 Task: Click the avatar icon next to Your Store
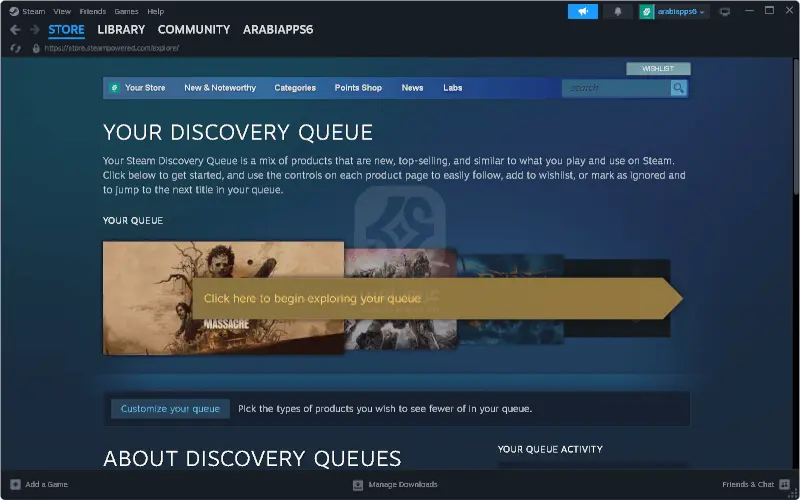pos(115,88)
